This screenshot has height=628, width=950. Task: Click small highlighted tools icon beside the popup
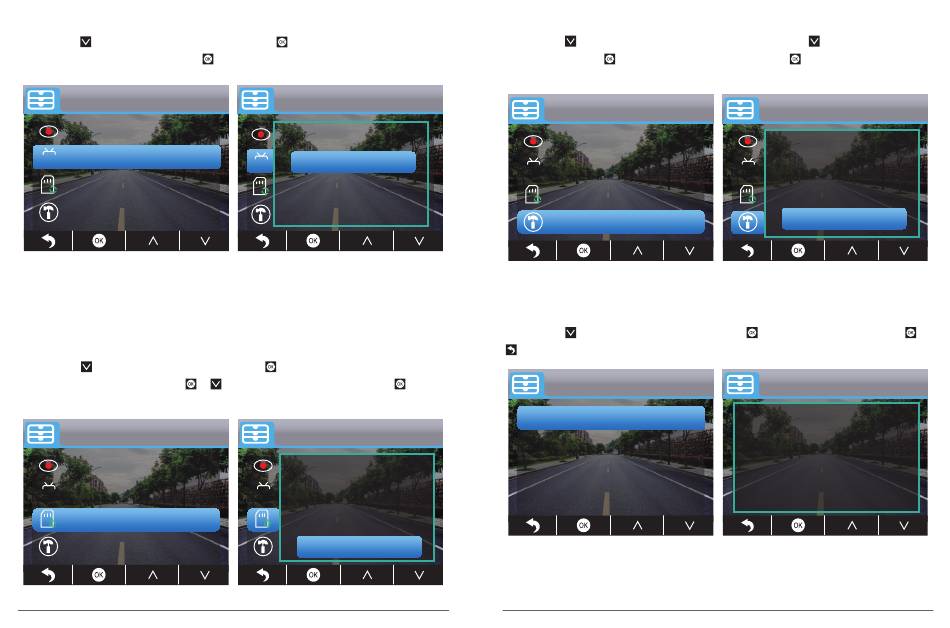(x=748, y=222)
